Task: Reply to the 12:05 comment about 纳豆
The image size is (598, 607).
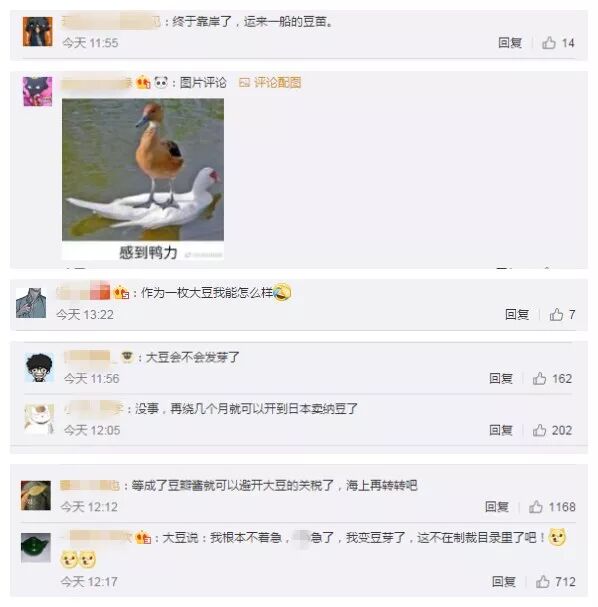Action: (501, 430)
